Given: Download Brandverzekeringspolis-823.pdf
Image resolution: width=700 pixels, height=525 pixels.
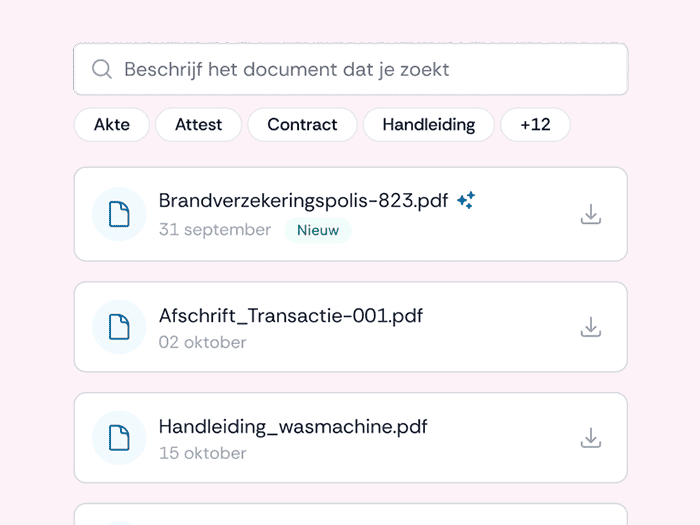Looking at the screenshot, I should 591,214.
